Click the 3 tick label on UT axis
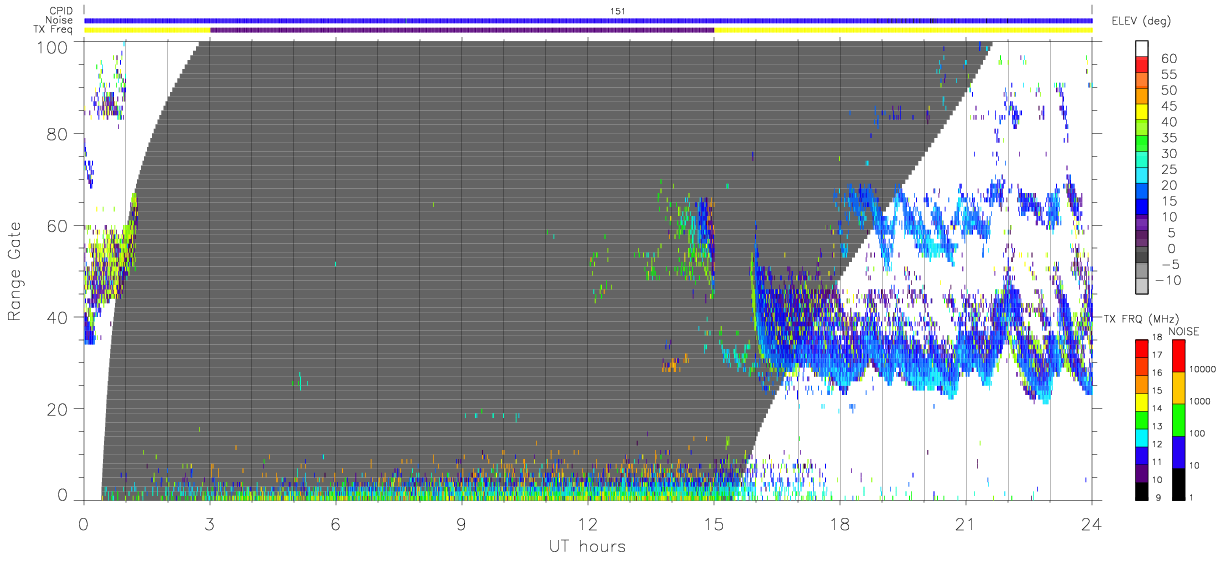The height and width of the screenshot is (567, 1228). point(210,523)
